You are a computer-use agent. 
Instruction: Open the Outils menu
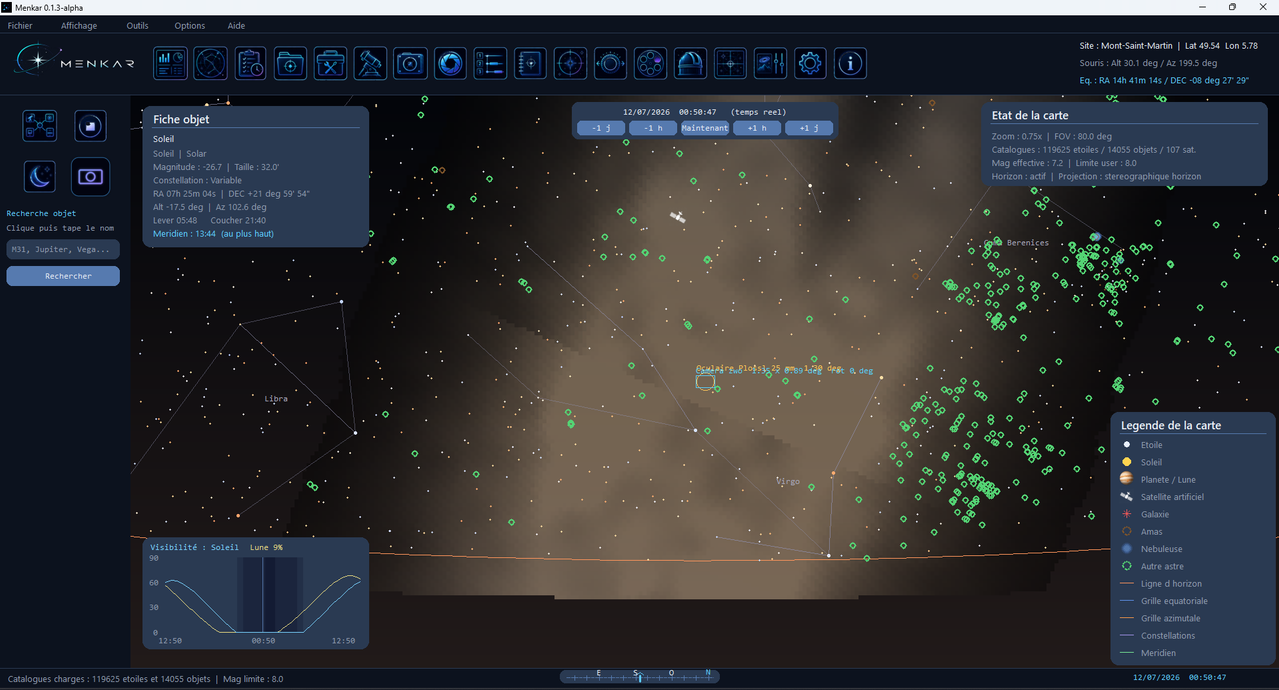point(138,25)
